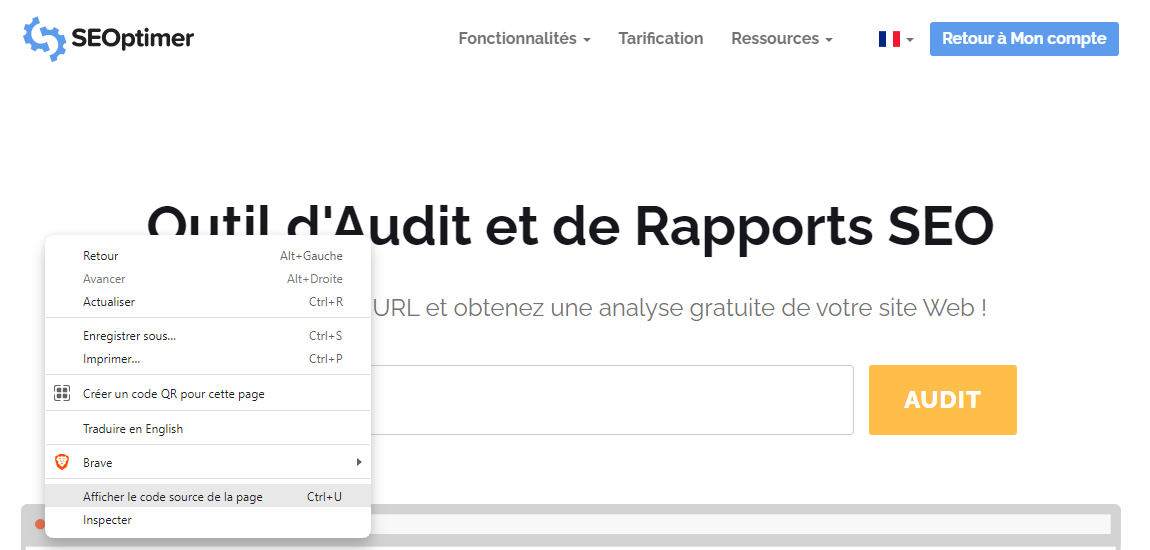Expand the Fonctionnalités dropdown

[524, 39]
